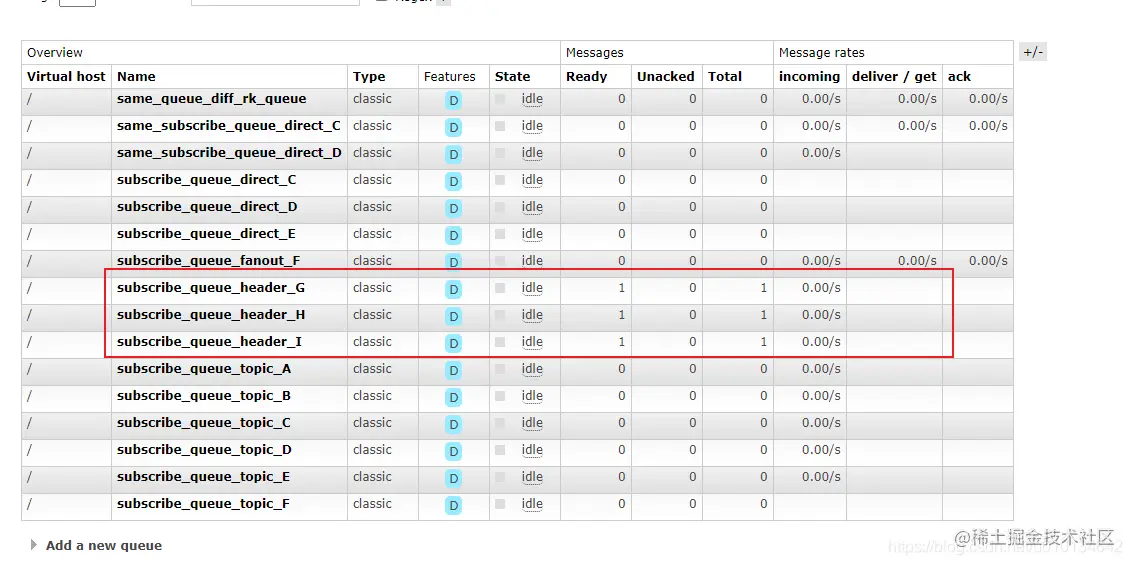This screenshot has height=565, width=1132.
Task: Click the D durable badge for same_subscribe_queue_direct_C
Action: [453, 128]
